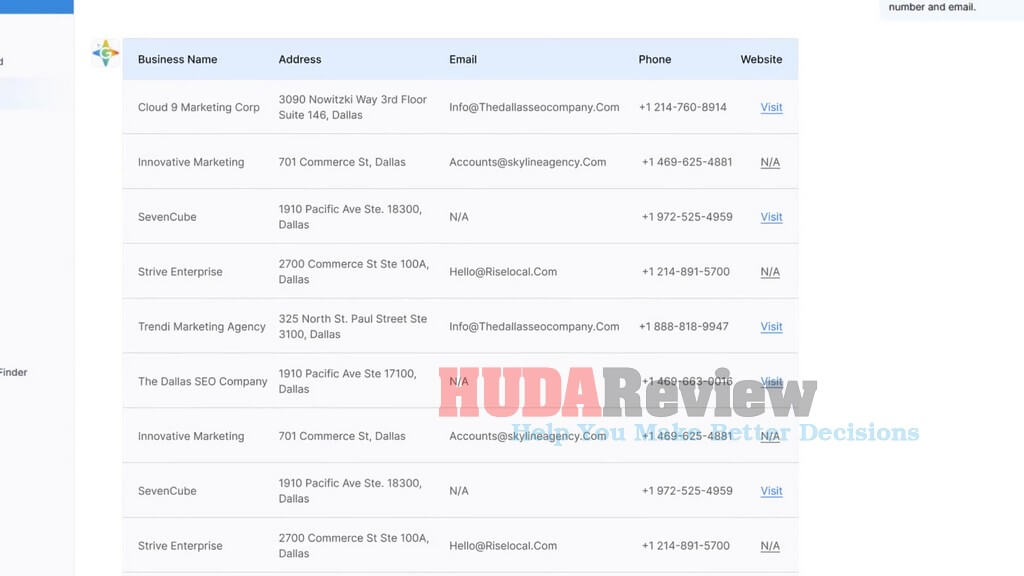Open Visit link in first SevenCube row
Viewport: 1024px width, 576px height.
click(771, 217)
